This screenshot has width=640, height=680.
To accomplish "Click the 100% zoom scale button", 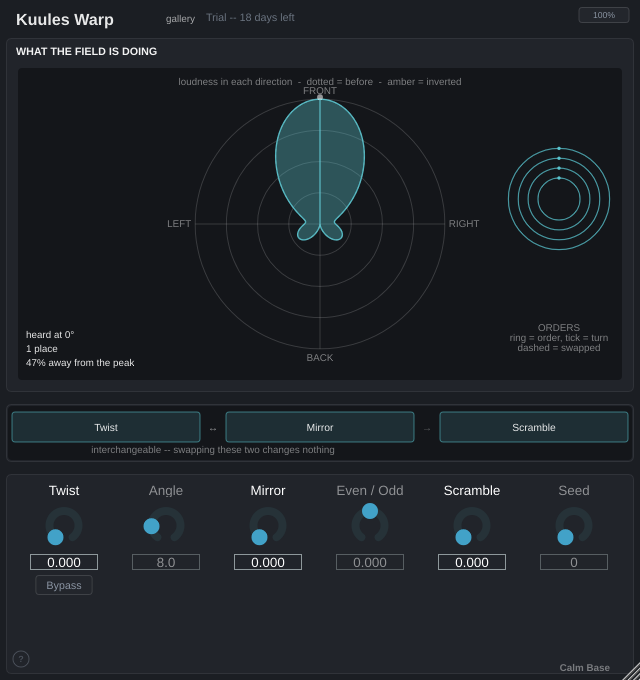I will coord(604,15).
